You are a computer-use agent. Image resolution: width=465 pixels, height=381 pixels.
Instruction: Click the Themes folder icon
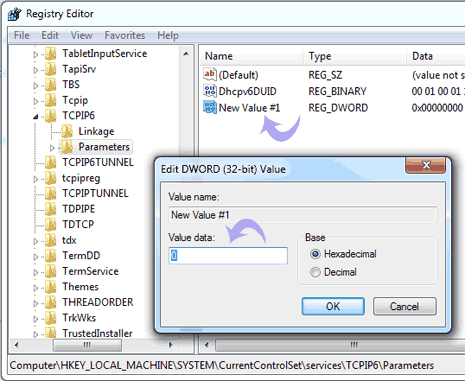coord(51,287)
